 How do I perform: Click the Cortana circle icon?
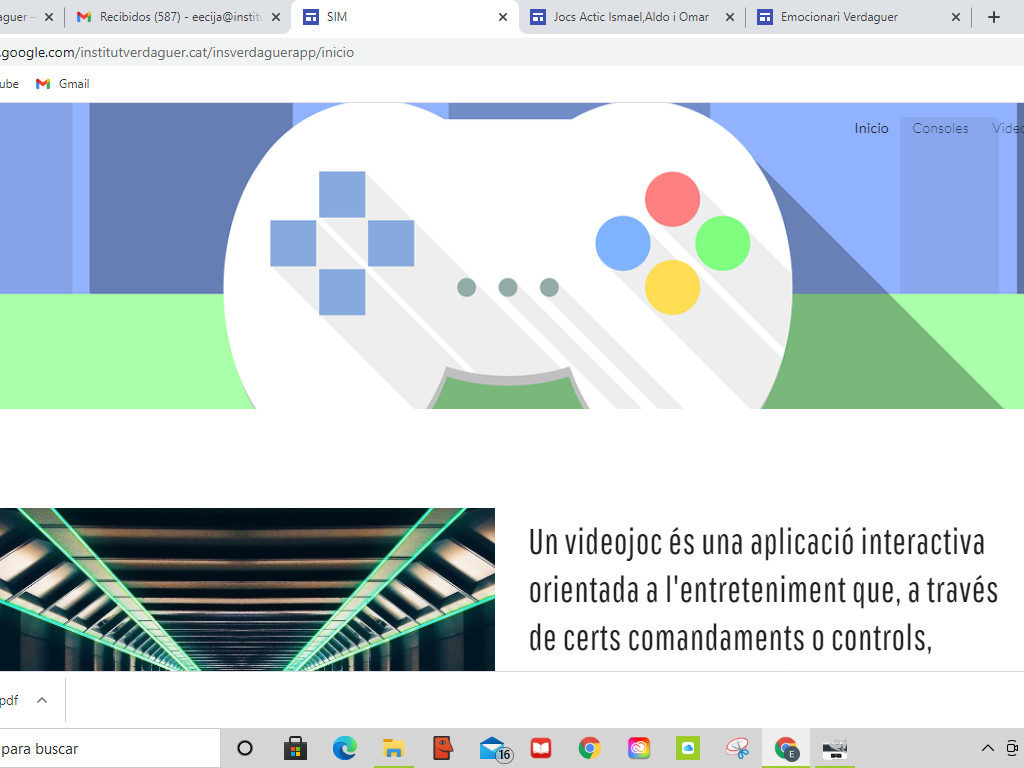tap(245, 748)
